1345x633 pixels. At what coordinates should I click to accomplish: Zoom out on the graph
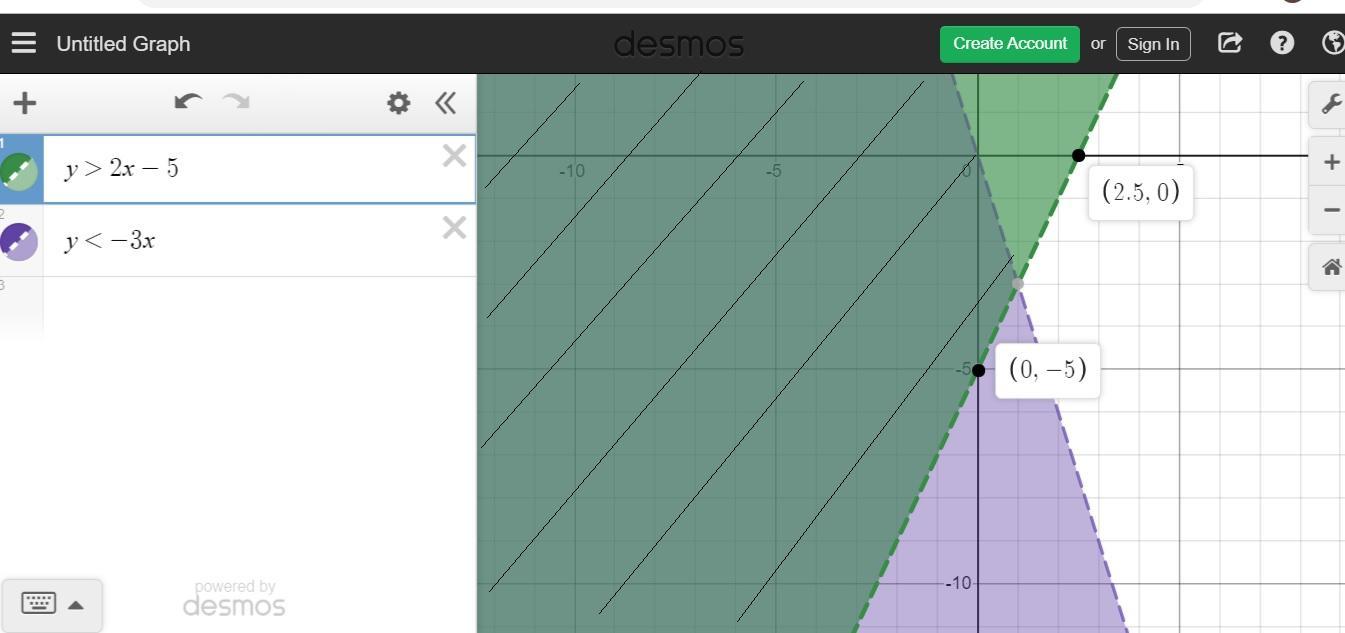coord(1330,210)
